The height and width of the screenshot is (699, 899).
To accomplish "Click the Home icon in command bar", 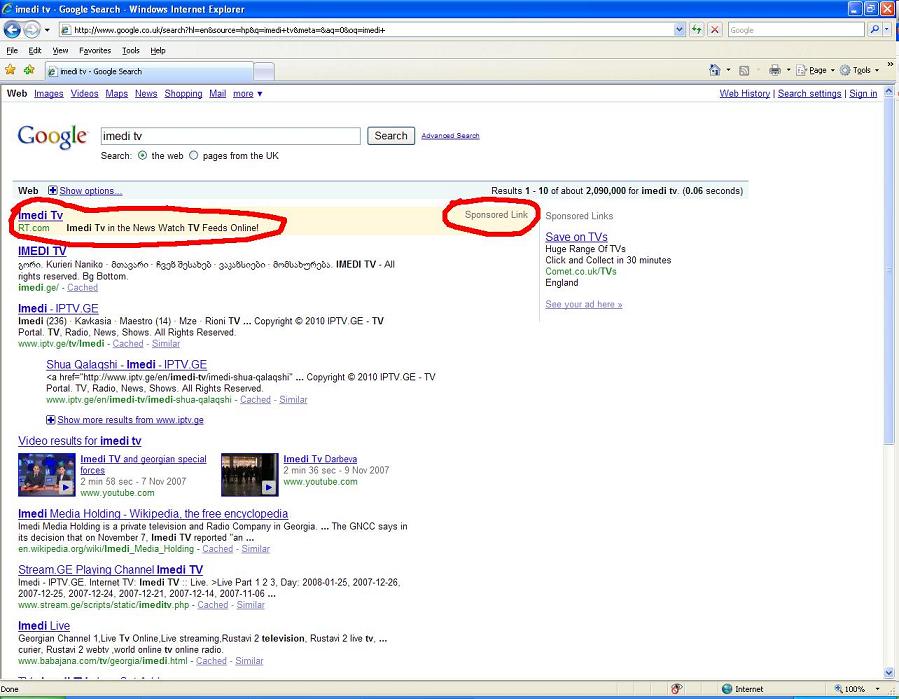I will tap(714, 70).
